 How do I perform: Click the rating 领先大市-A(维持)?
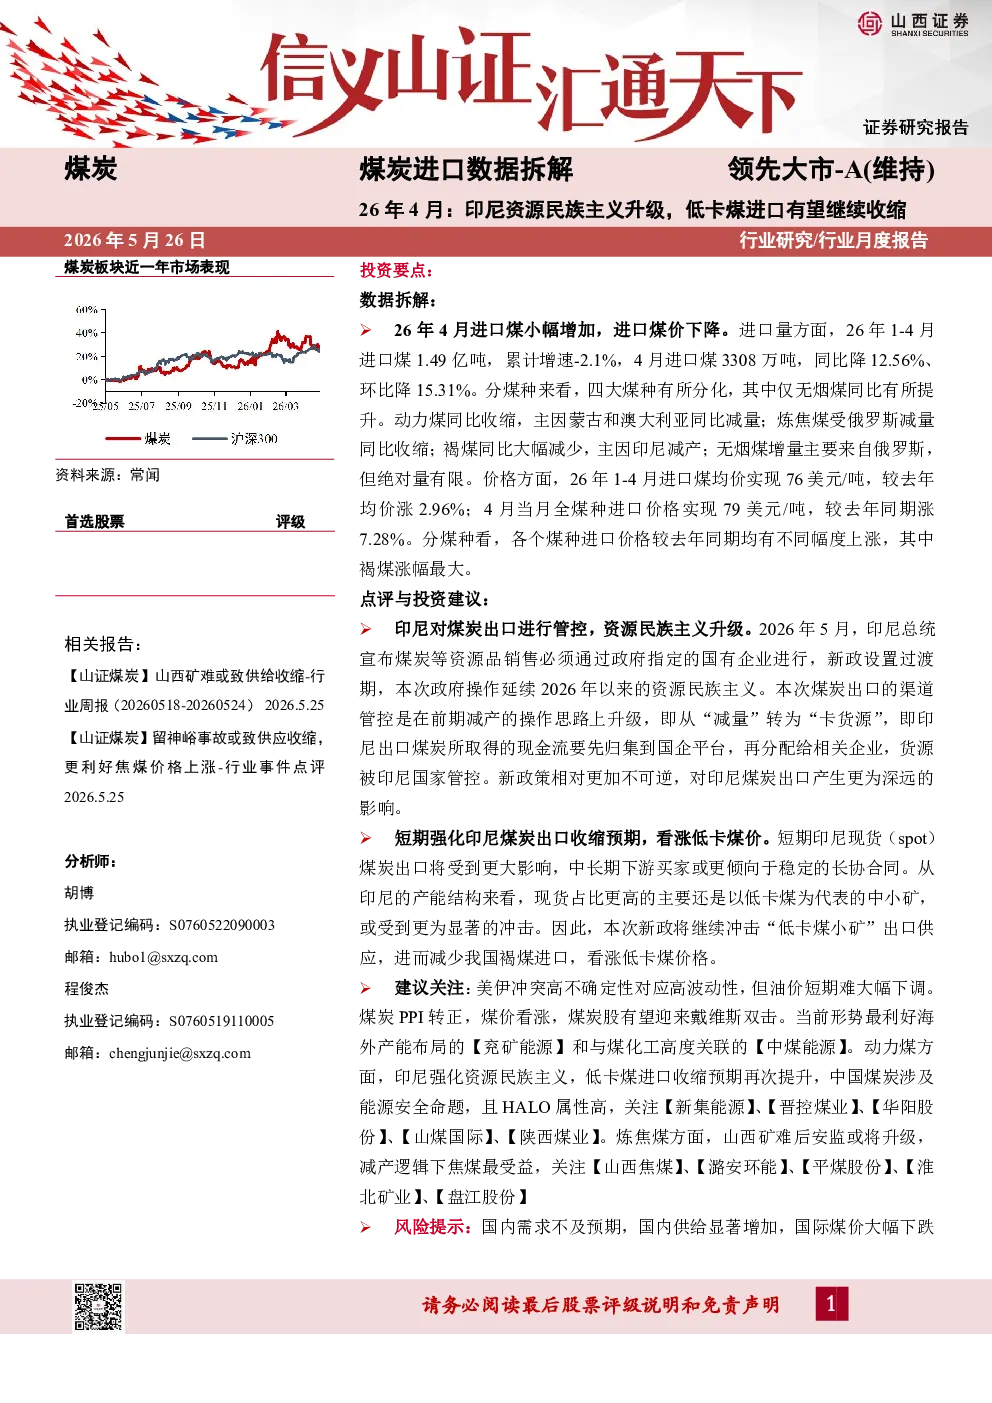(x=831, y=170)
